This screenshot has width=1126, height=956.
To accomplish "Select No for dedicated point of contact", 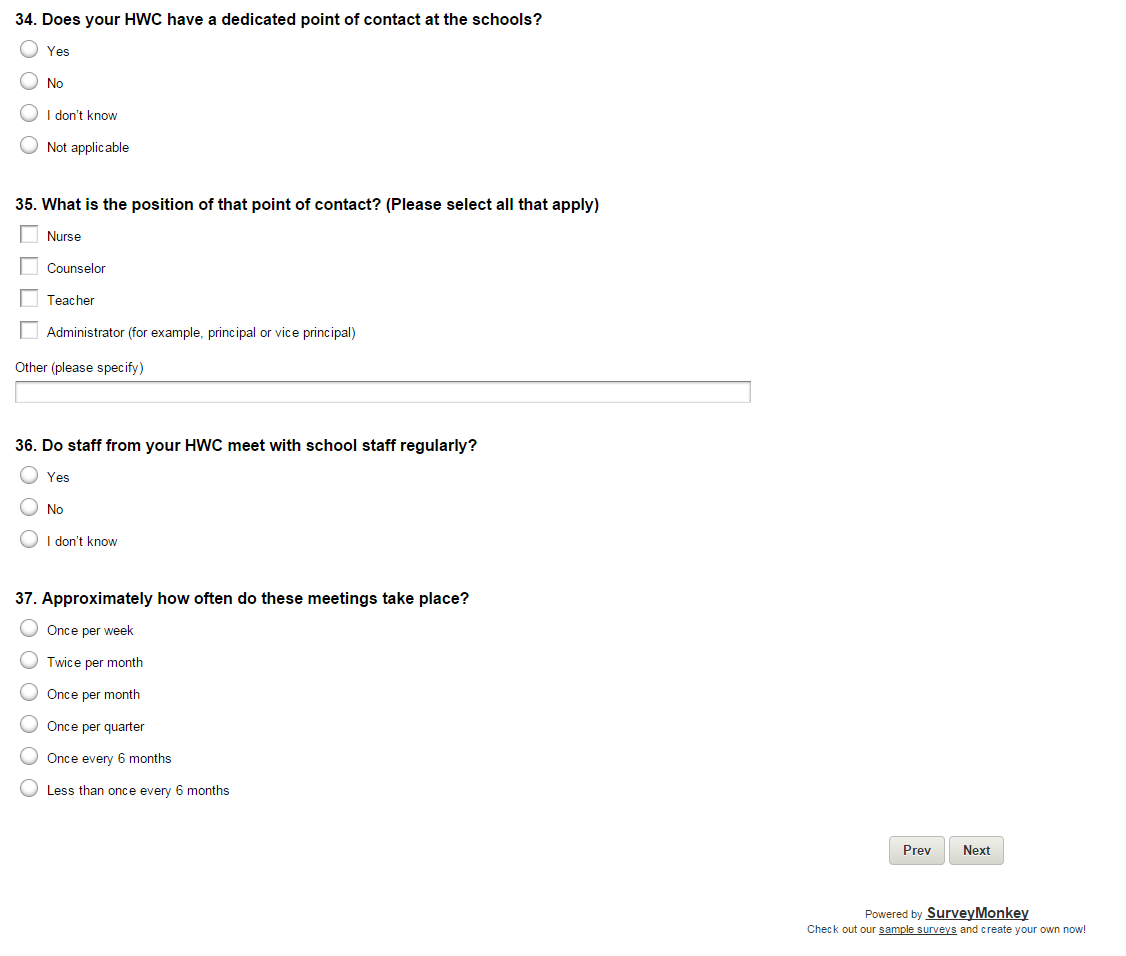I will point(29,82).
